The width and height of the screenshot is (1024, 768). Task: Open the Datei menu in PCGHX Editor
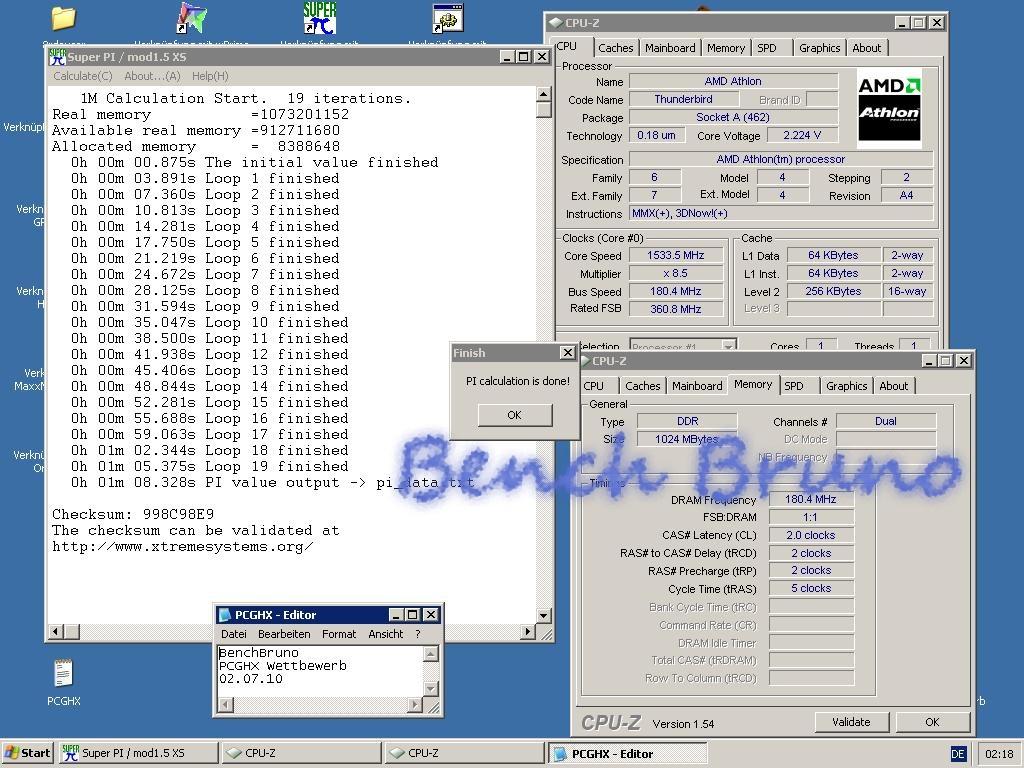click(x=234, y=634)
